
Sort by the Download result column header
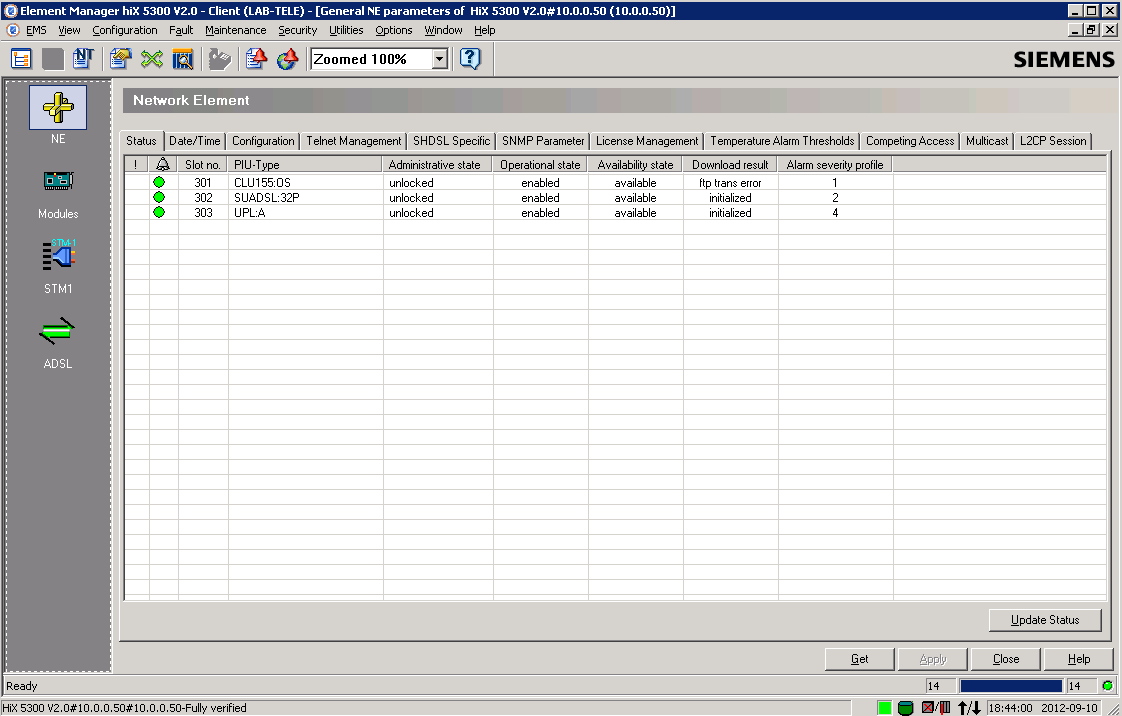coord(730,165)
